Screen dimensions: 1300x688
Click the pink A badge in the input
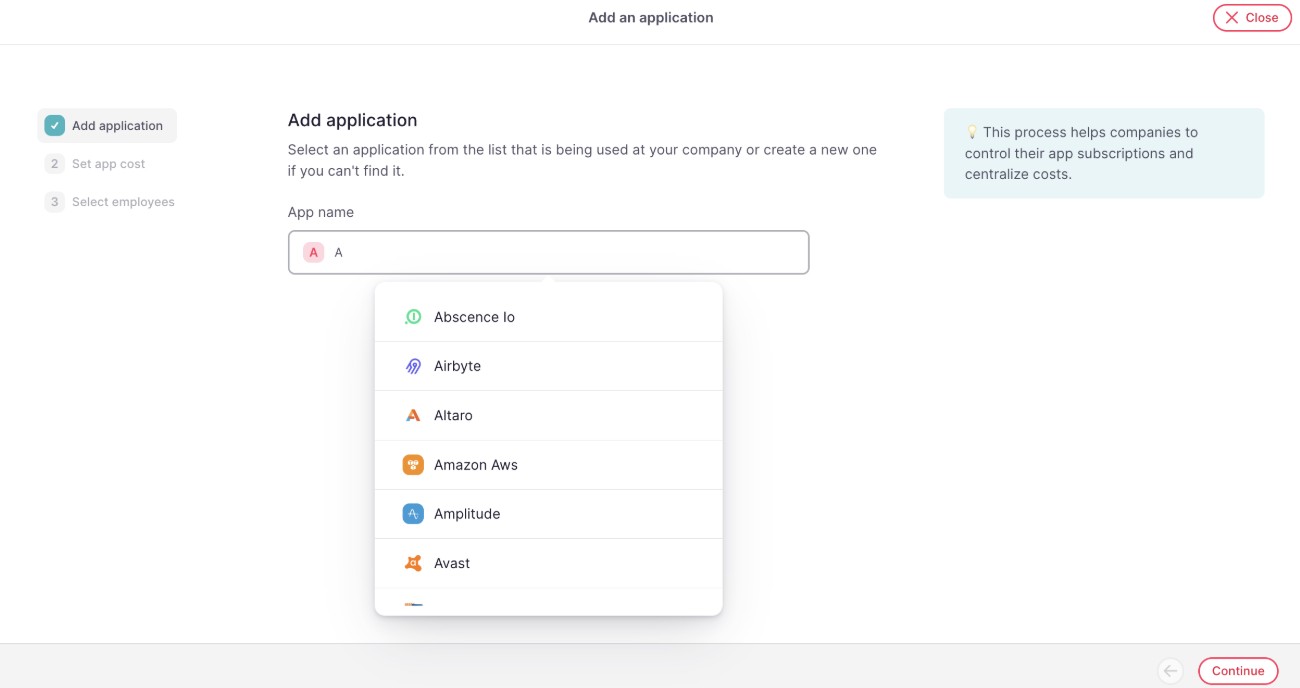314,252
